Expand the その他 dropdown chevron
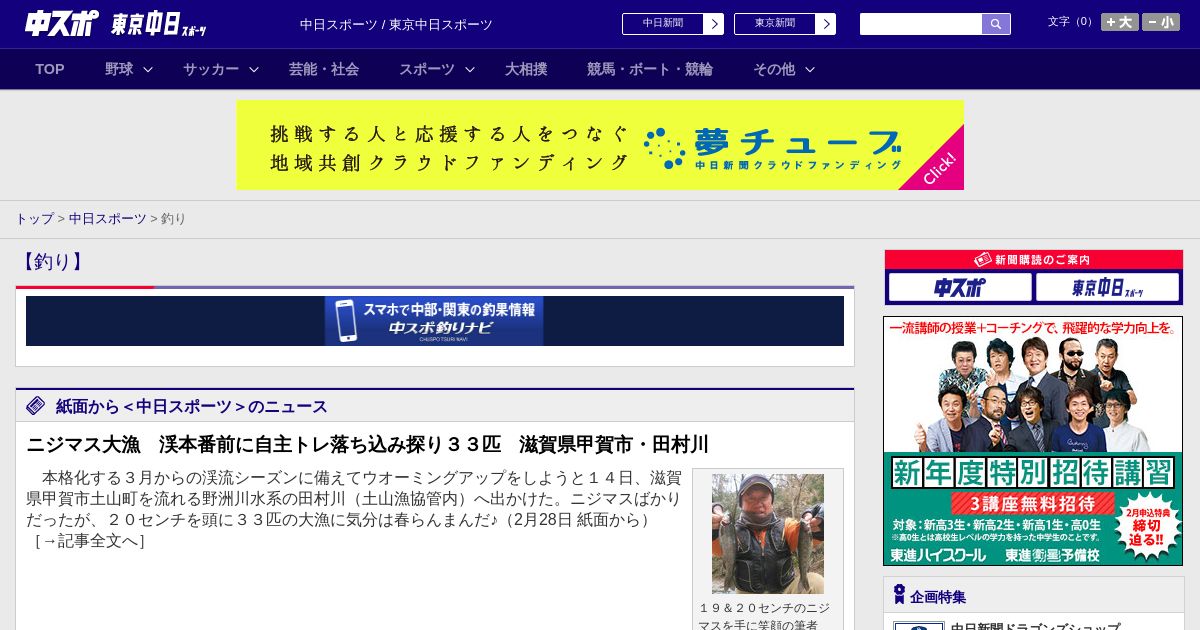This screenshot has height=630, width=1200. tap(810, 70)
